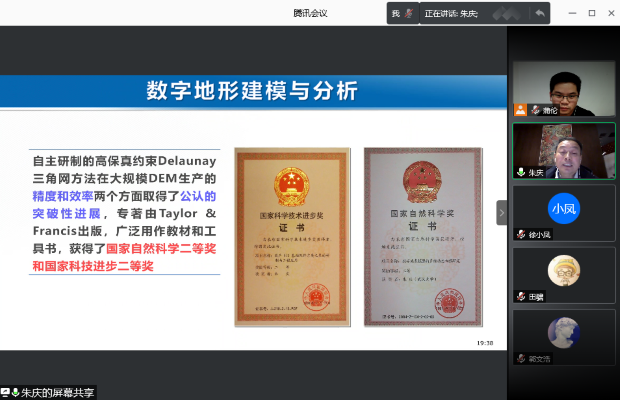Click muted mic icon beside 郭文浩

(x=520, y=358)
